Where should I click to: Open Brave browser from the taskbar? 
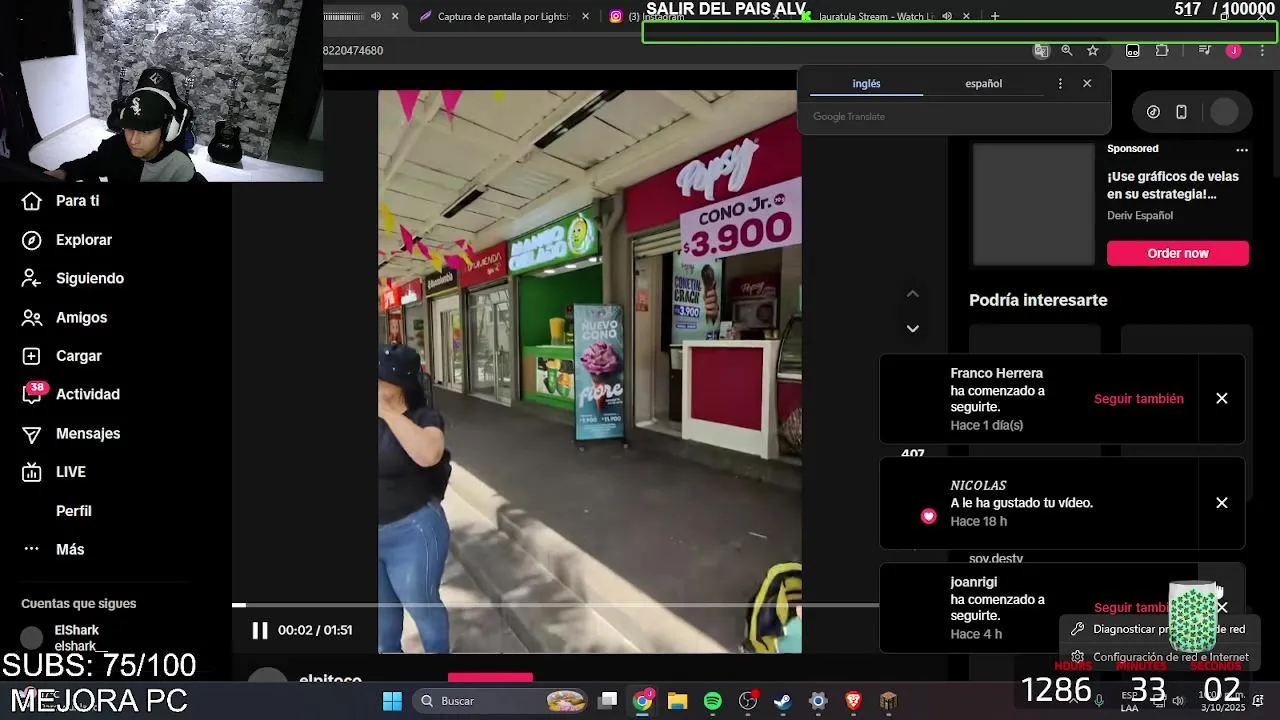point(853,701)
